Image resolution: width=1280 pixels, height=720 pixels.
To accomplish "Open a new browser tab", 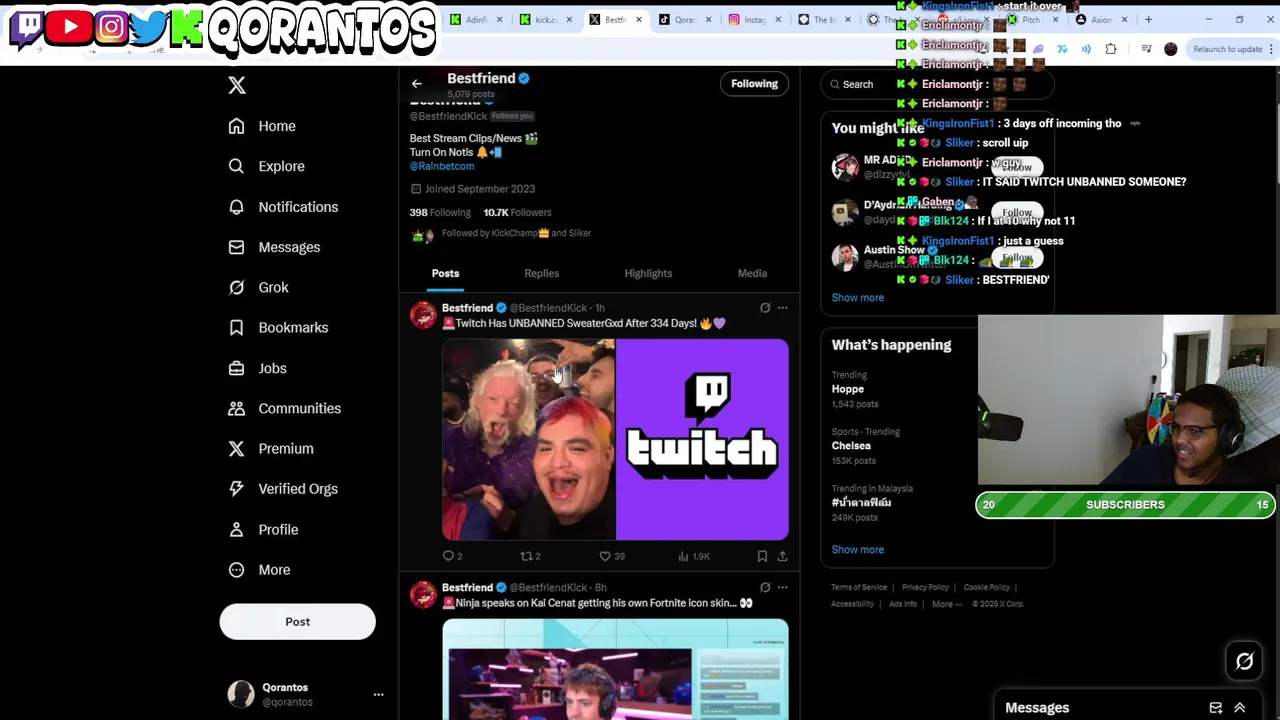I will click(1148, 19).
